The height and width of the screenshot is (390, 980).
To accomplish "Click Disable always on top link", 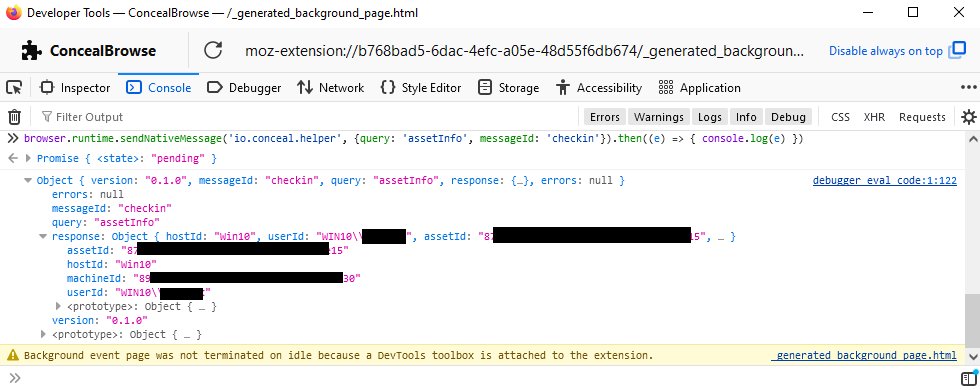I will [x=886, y=51].
